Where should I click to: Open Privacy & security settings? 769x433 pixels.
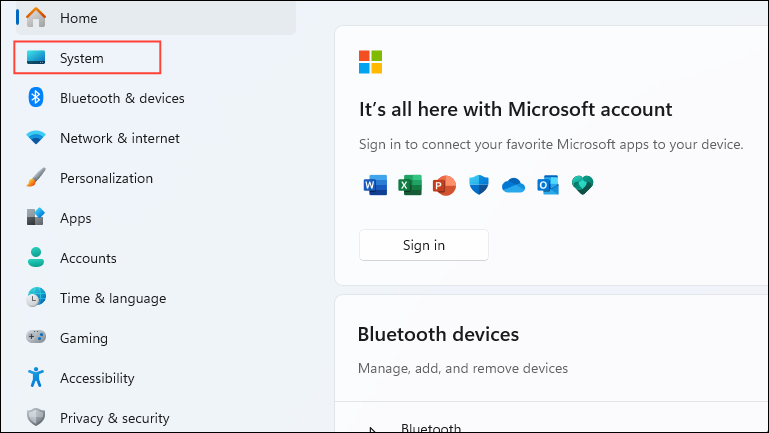[x=114, y=418]
